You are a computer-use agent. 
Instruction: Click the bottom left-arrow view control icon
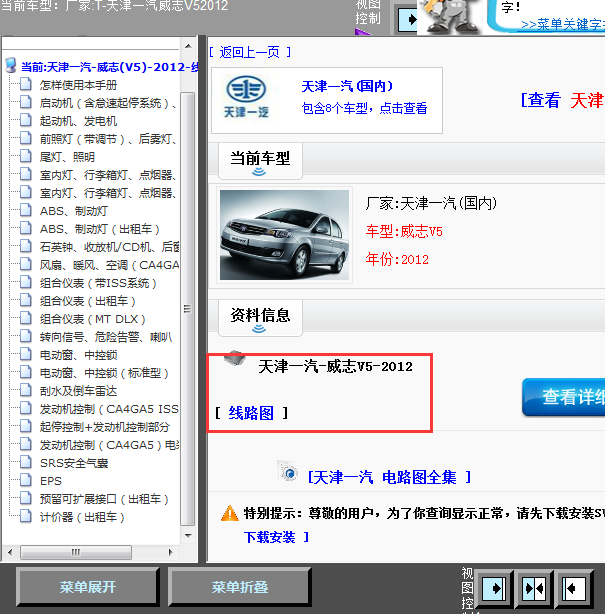(574, 589)
